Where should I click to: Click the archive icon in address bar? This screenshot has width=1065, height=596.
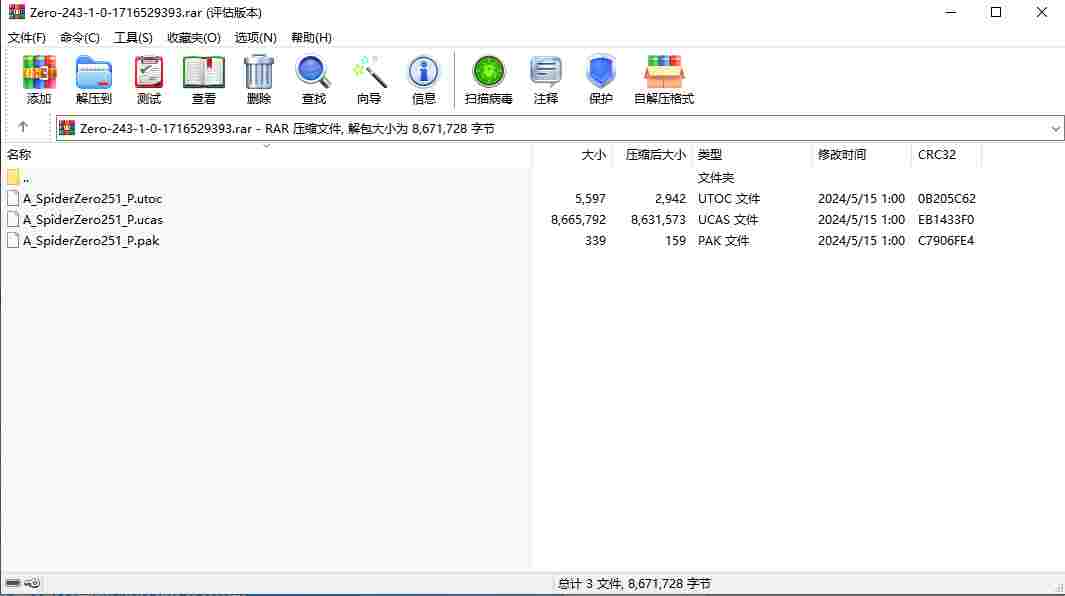coord(67,128)
